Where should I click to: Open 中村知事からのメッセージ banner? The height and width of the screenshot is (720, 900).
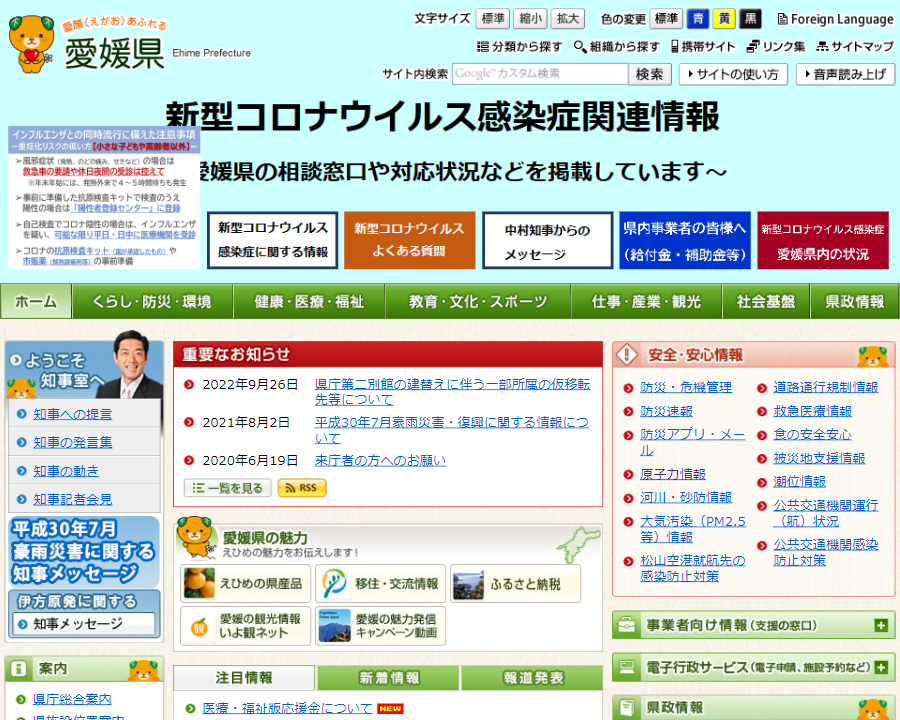(x=548, y=240)
